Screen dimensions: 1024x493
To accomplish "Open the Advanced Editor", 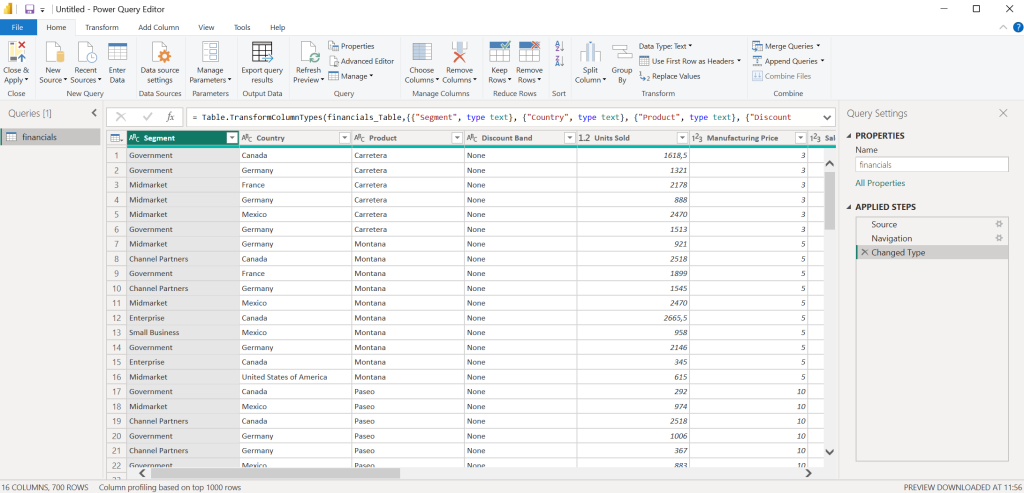I will tap(361, 61).
